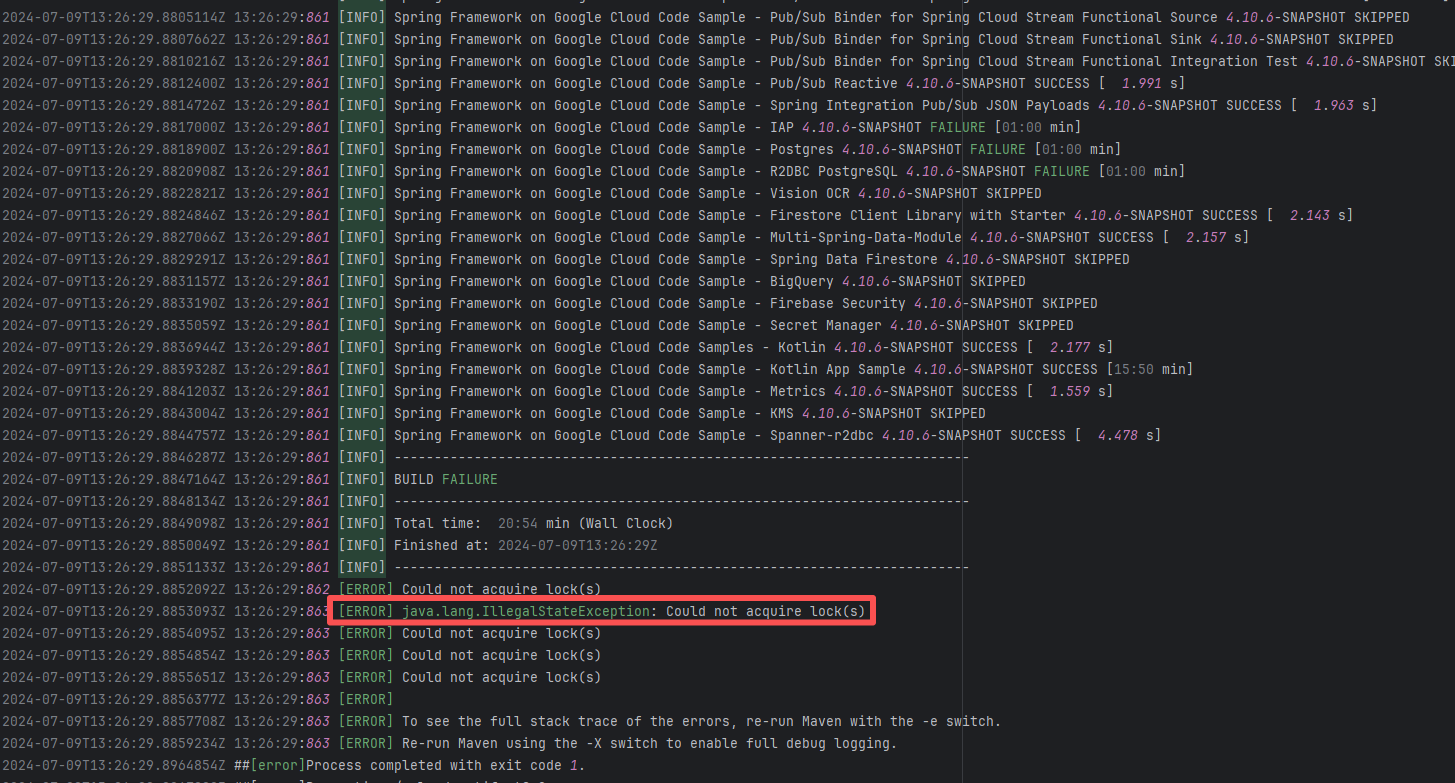The width and height of the screenshot is (1455, 783).
Task: Click the Spanner-r2dbc SUCCESS log line
Action: pos(777,435)
